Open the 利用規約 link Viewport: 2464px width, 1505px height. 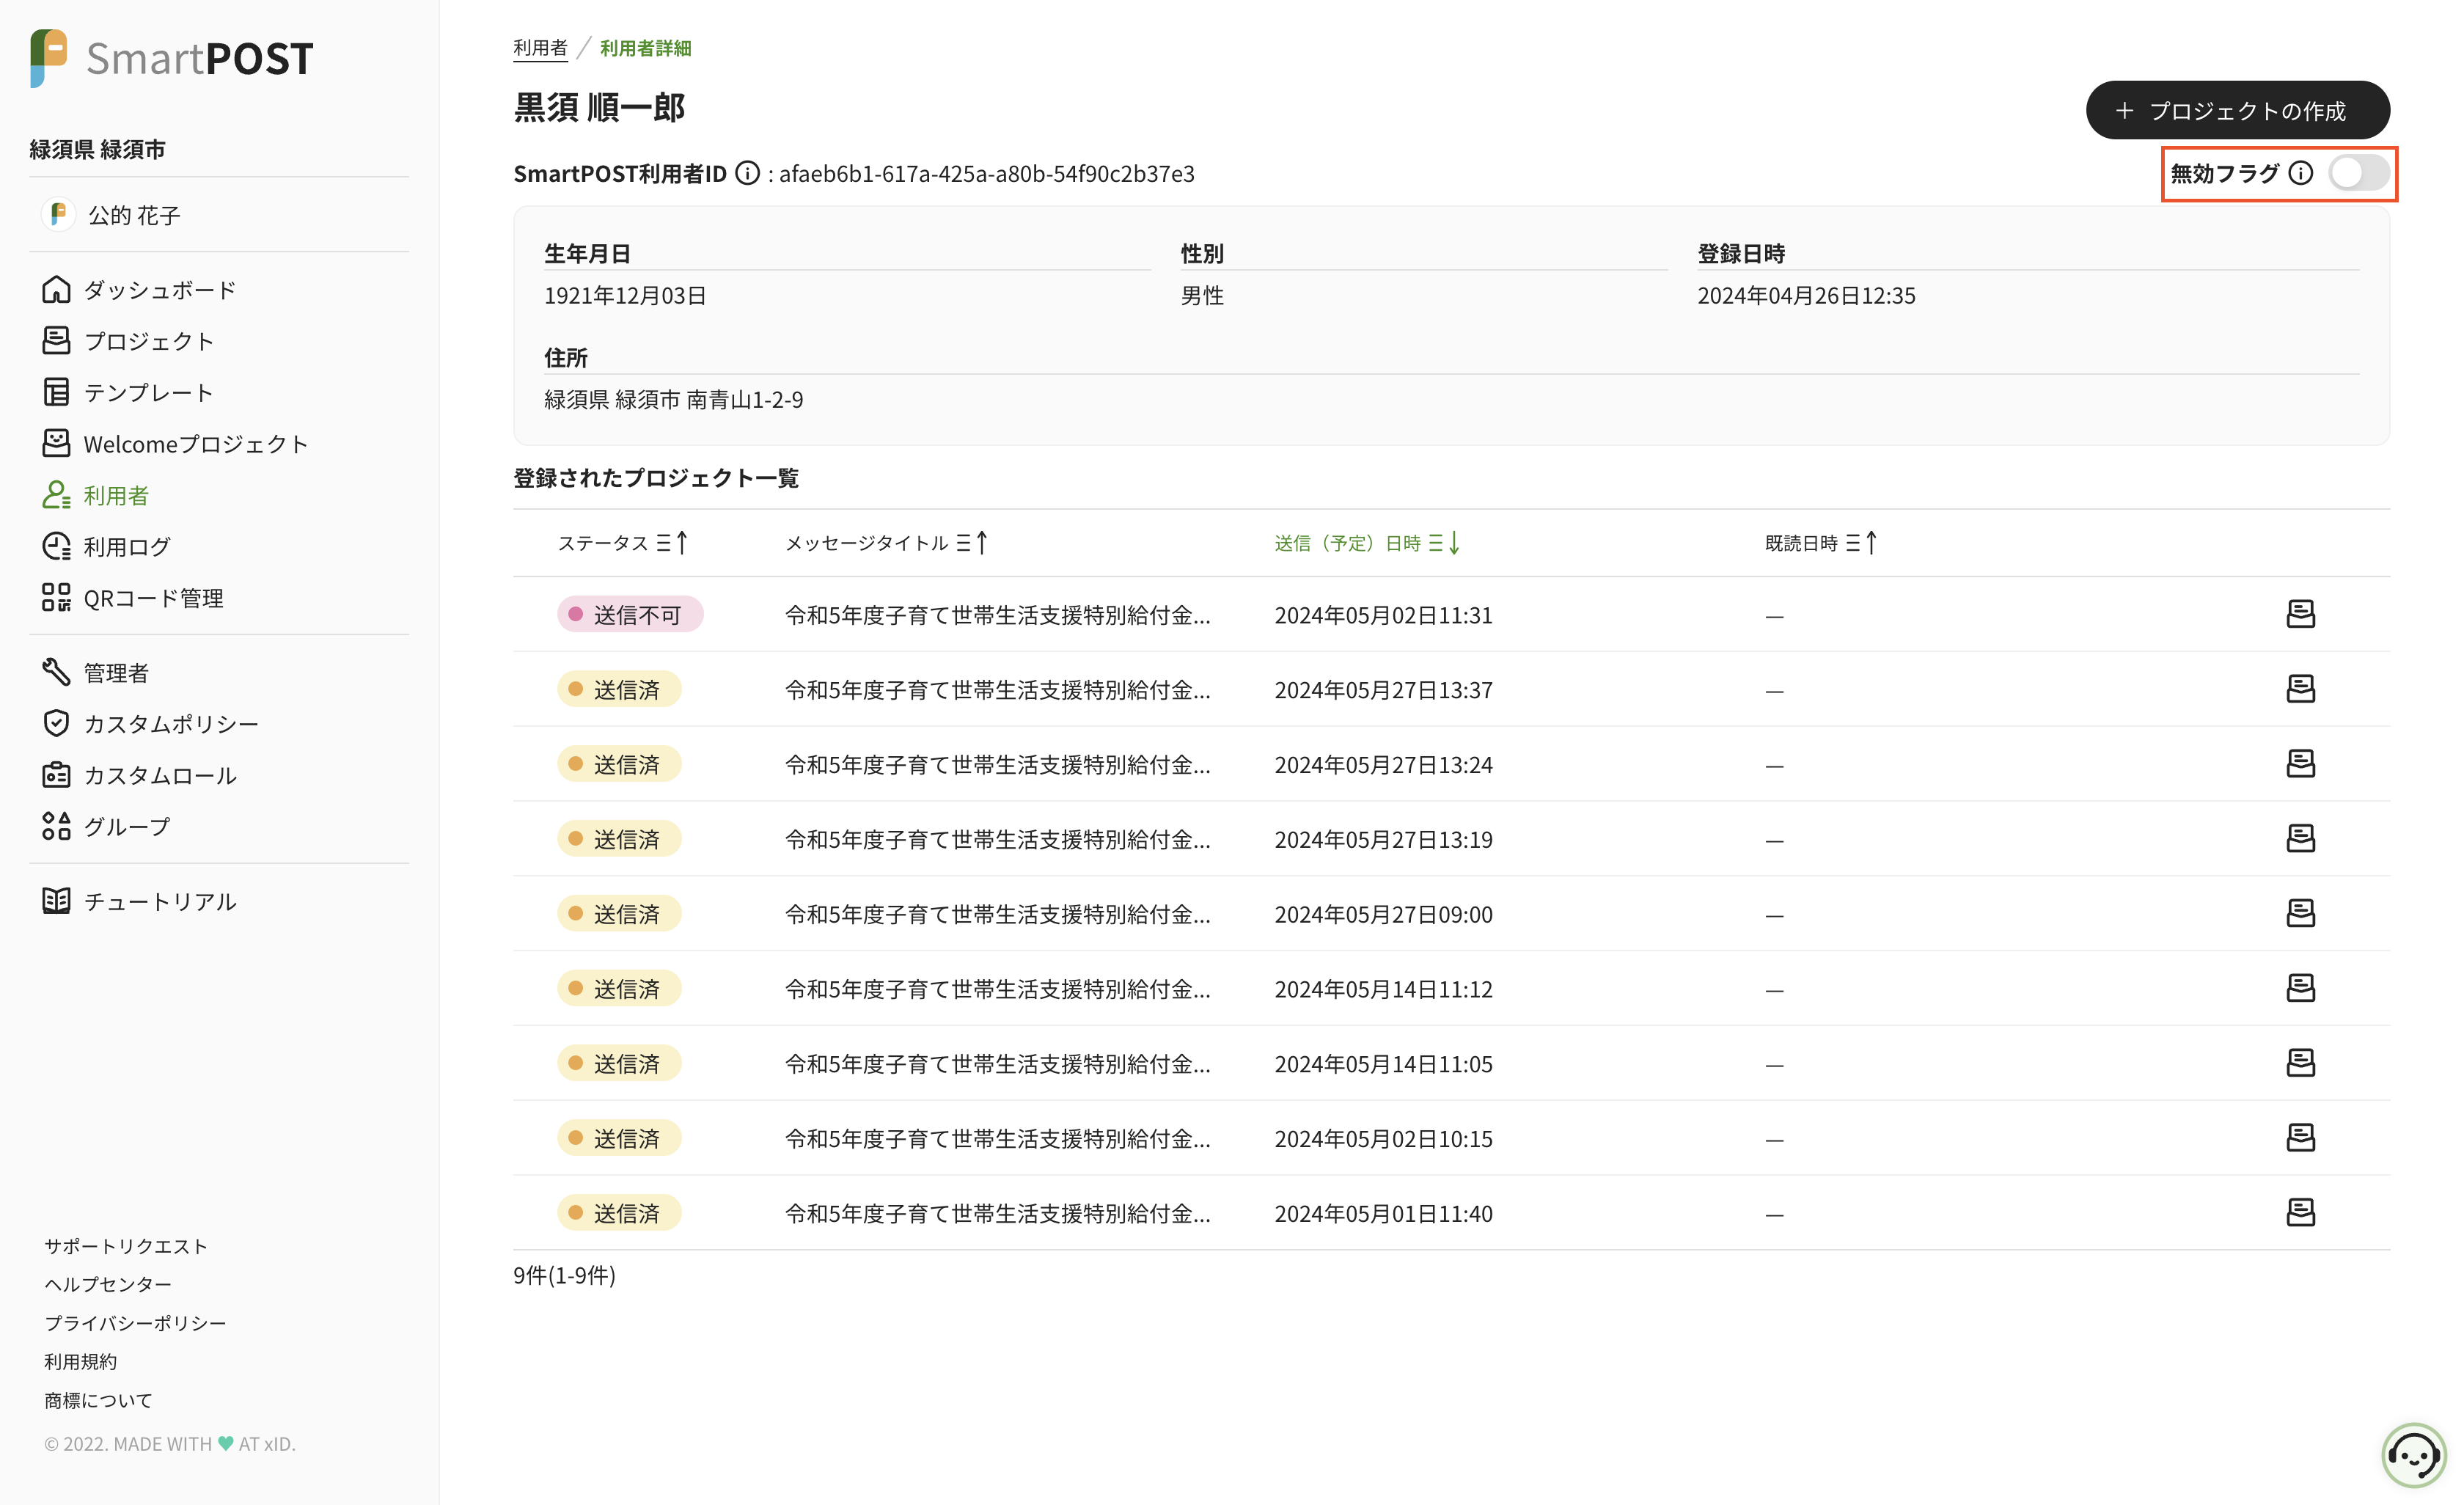[81, 1362]
